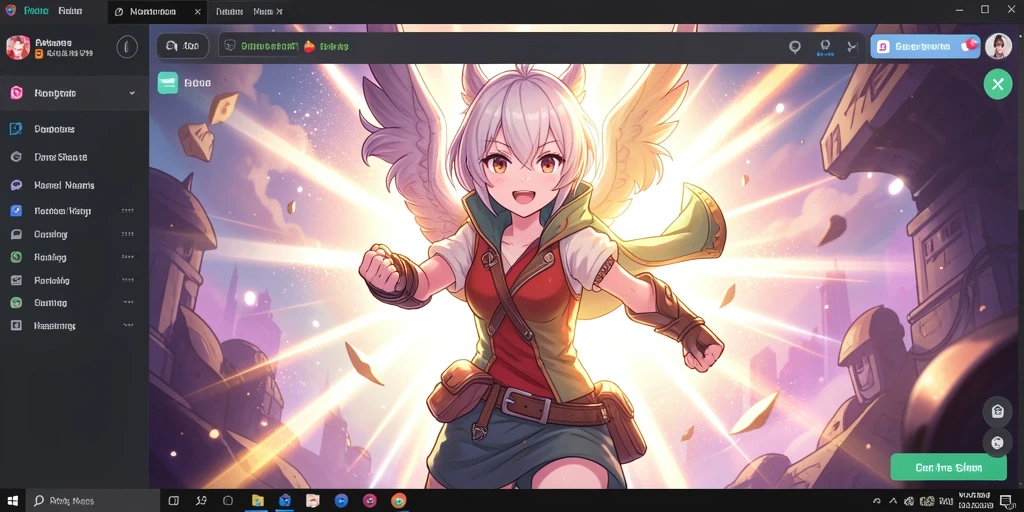This screenshot has width=1024, height=512.
Task: Click the lower round overlay button above green button
Action: coord(997,442)
